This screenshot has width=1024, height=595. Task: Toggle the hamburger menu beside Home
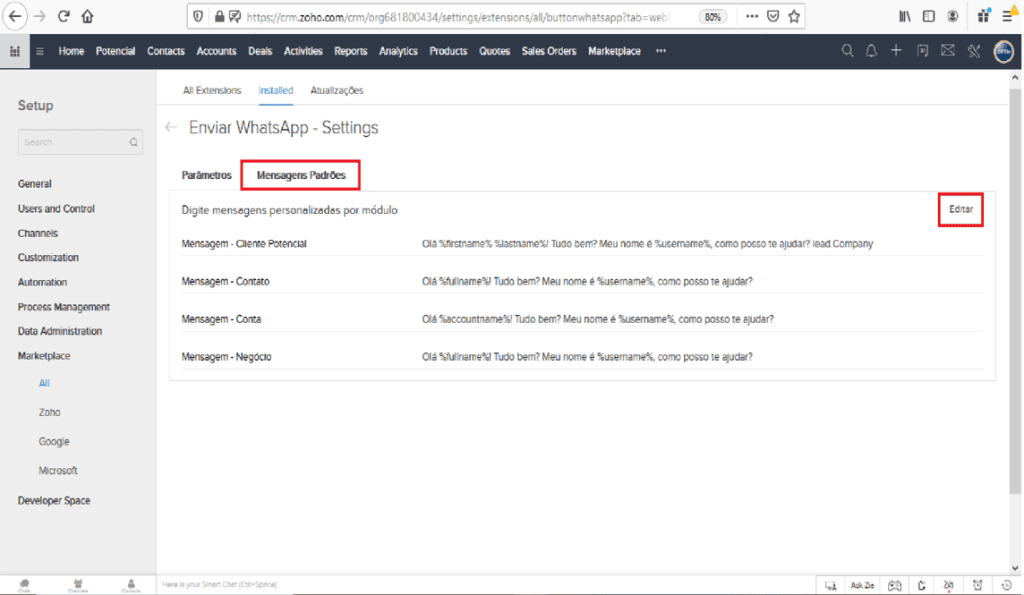tap(40, 51)
